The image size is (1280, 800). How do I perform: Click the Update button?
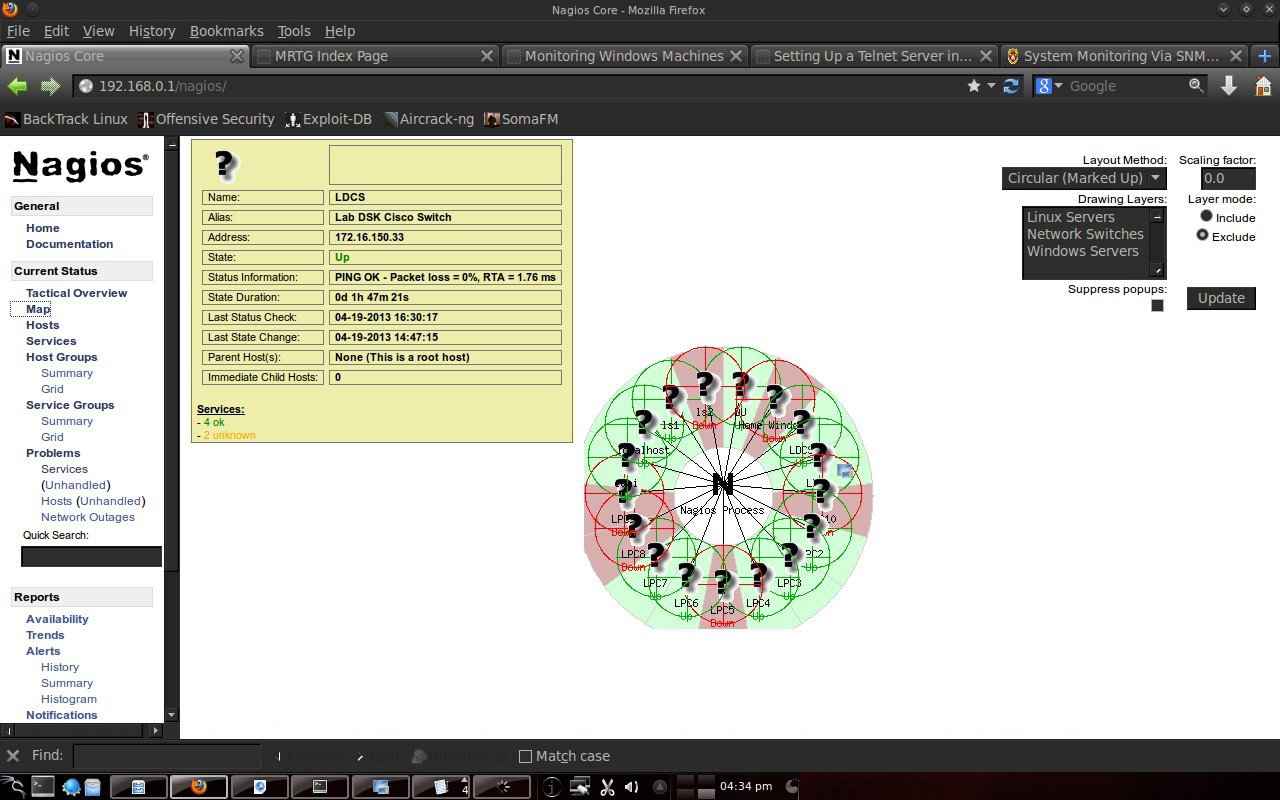[x=1221, y=298]
